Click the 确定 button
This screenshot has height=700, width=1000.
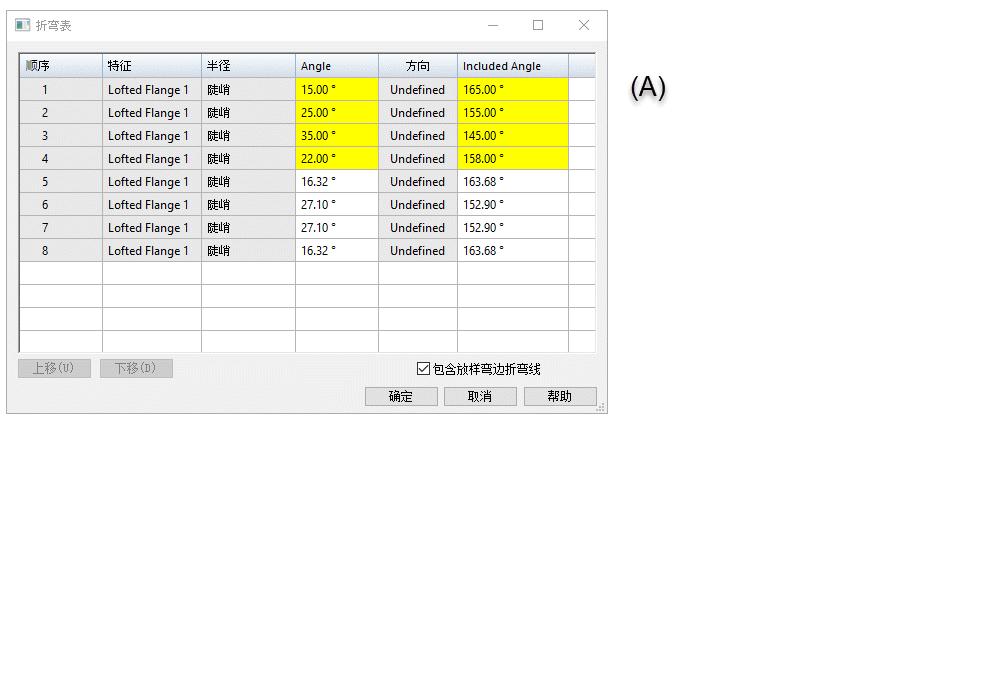tap(401, 397)
